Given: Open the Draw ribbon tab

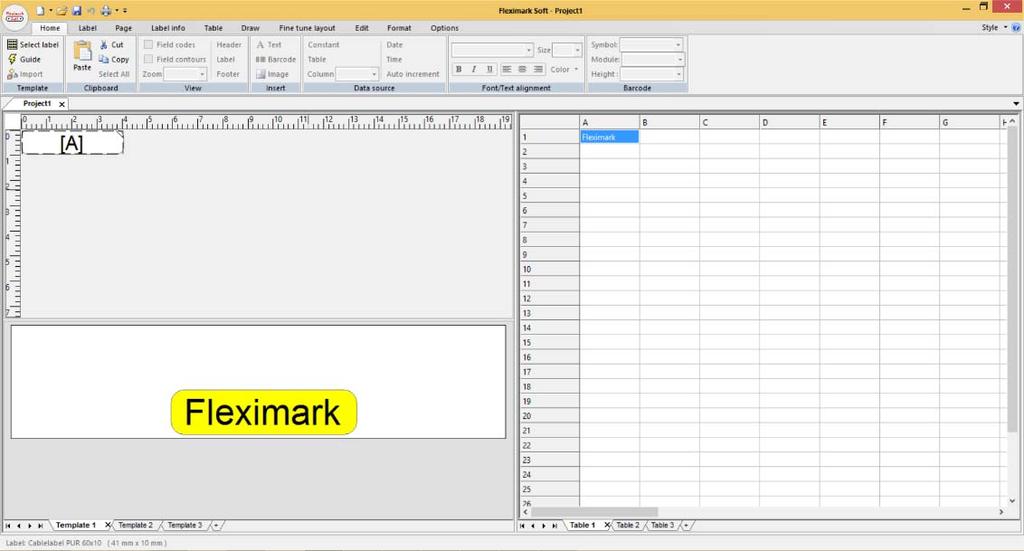Looking at the screenshot, I should point(250,28).
